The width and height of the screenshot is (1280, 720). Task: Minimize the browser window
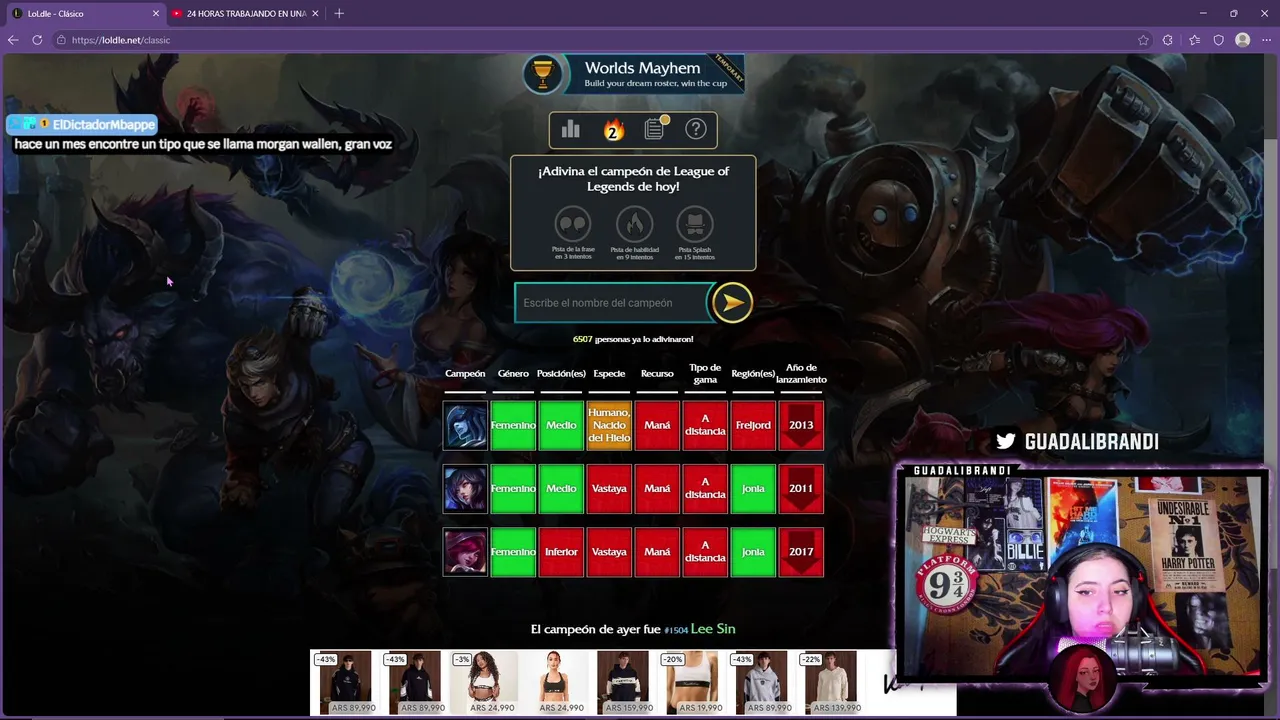[x=1203, y=14]
